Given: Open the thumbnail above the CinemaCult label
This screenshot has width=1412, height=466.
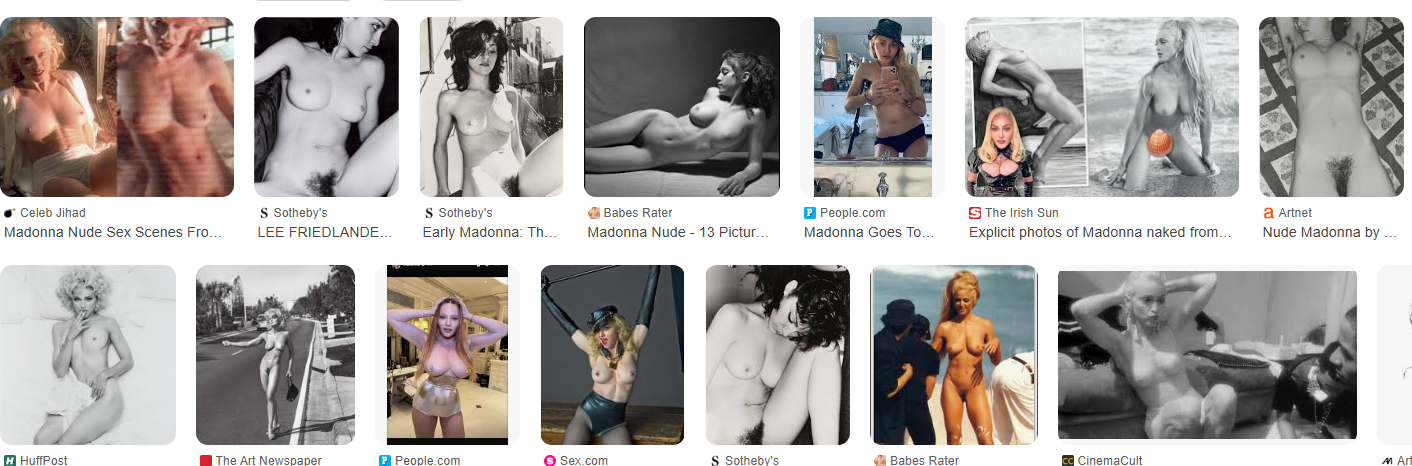Looking at the screenshot, I should coord(1207,355).
